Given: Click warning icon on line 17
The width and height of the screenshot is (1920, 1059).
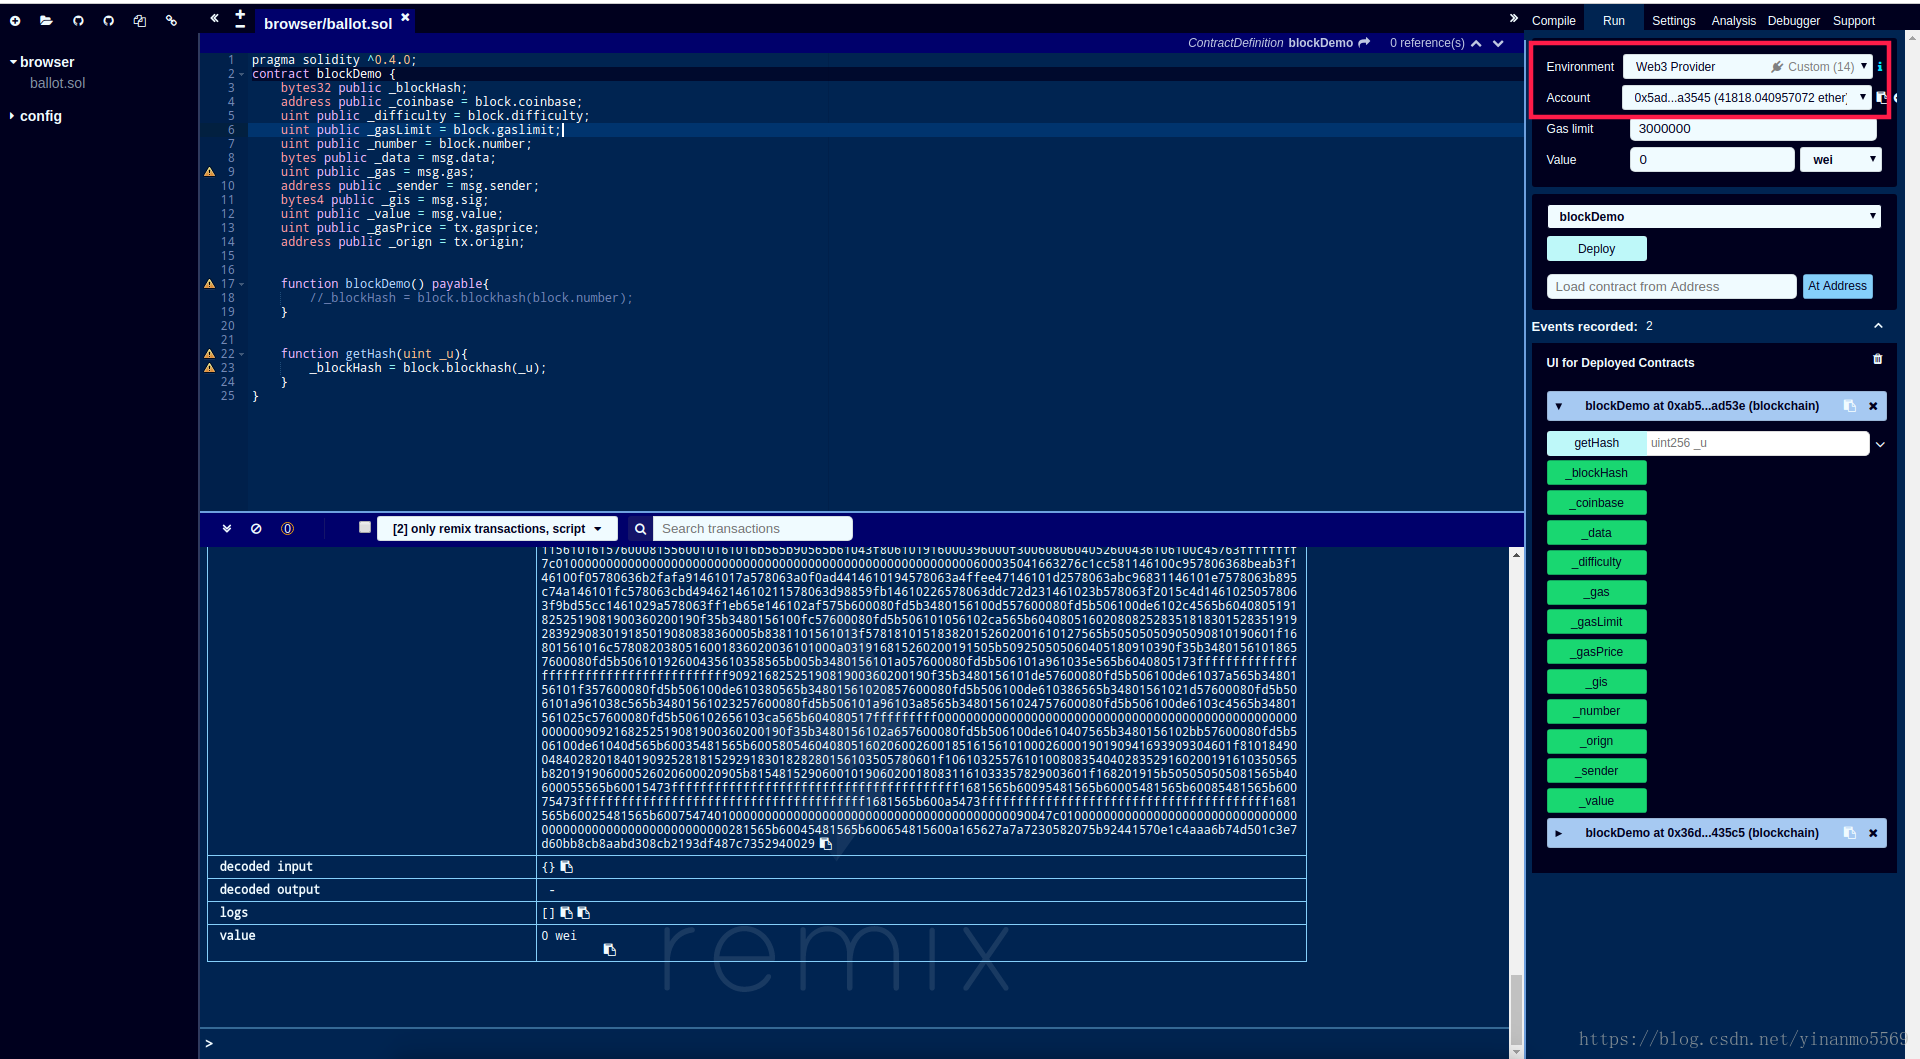Looking at the screenshot, I should coord(209,284).
